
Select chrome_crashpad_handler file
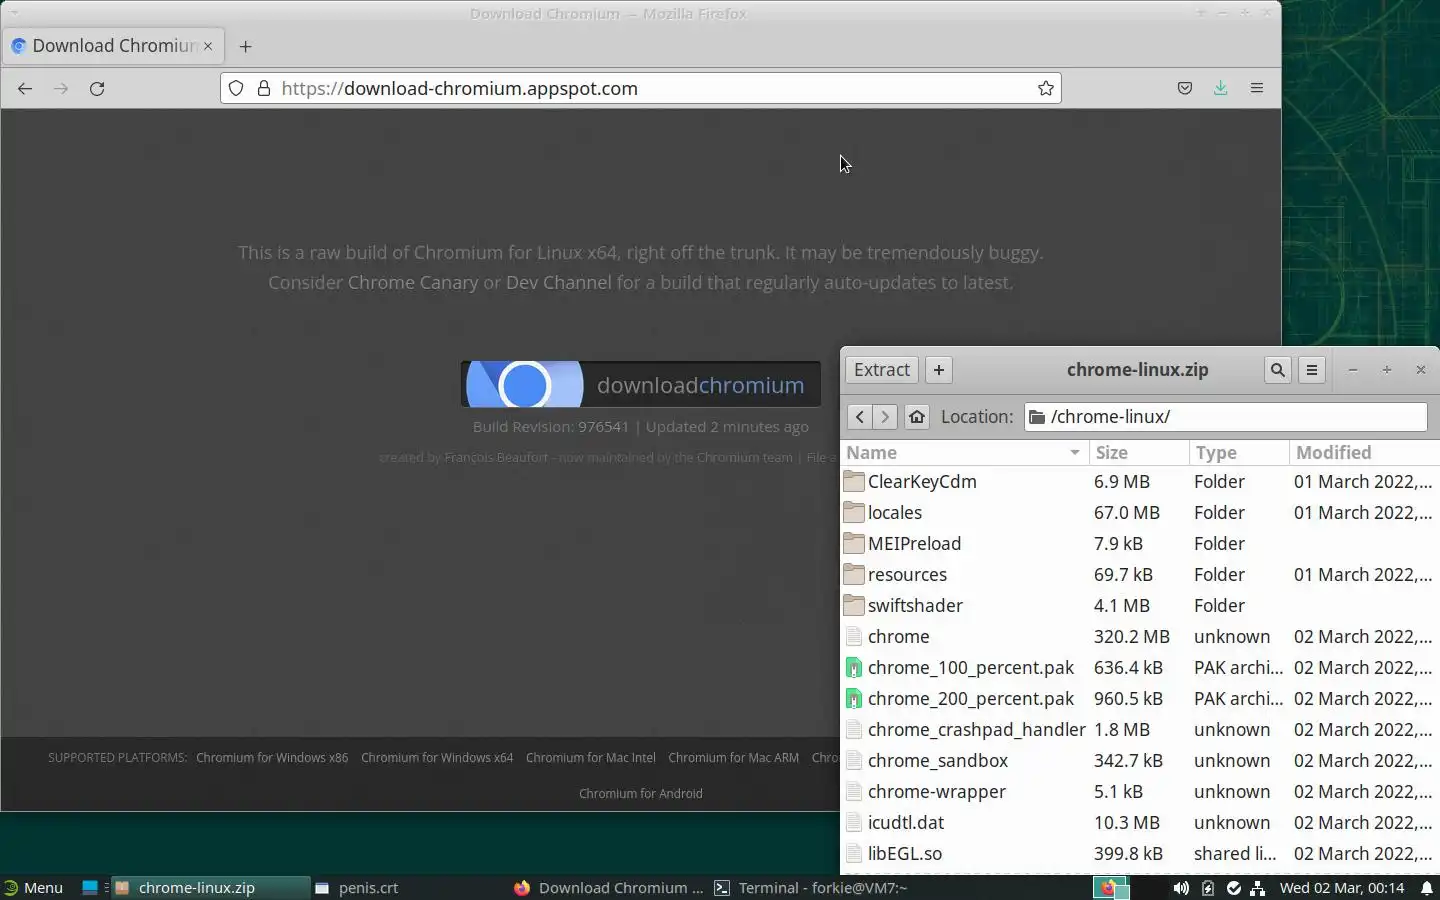pyautogui.click(x=1140, y=729)
